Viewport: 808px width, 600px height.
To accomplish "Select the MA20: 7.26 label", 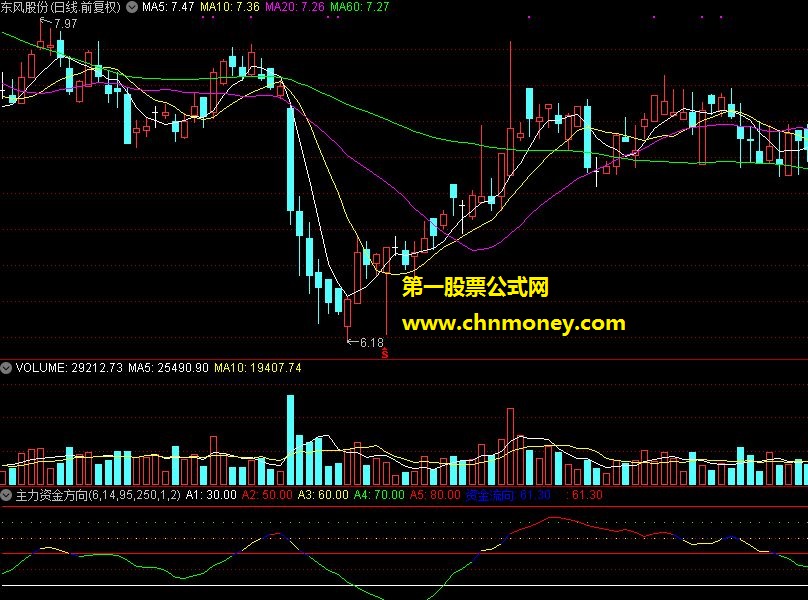I will (x=295, y=7).
